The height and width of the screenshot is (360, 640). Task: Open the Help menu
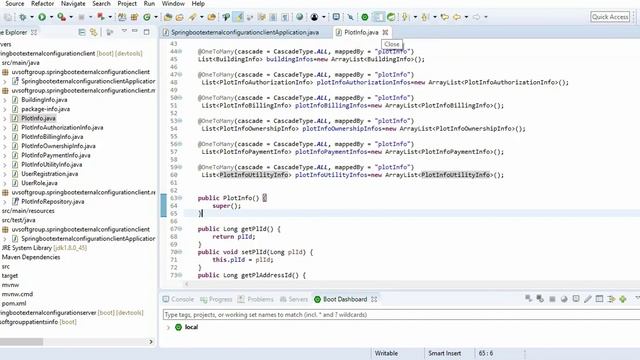point(198,4)
